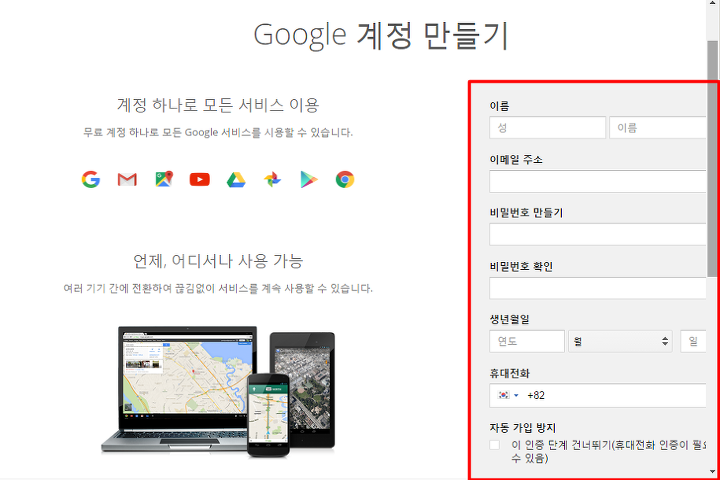Click the 일 day field
The height and width of the screenshot is (480, 720).
pyautogui.click(x=693, y=341)
